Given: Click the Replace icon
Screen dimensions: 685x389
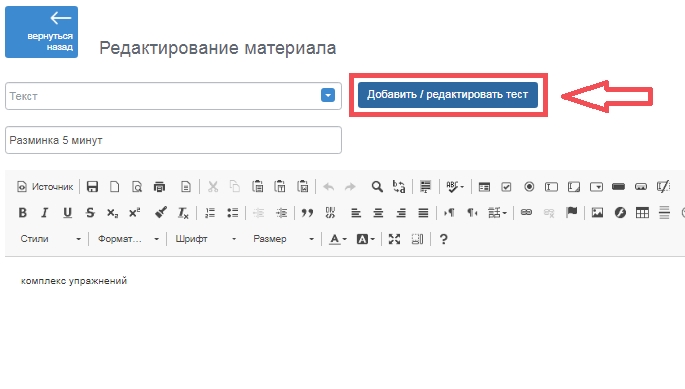Looking at the screenshot, I should (399, 187).
